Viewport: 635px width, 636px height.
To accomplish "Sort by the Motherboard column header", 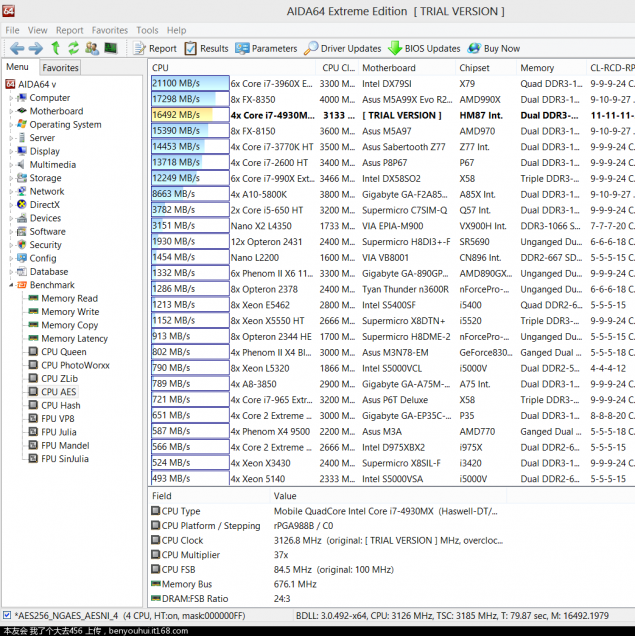I will click(x=407, y=68).
